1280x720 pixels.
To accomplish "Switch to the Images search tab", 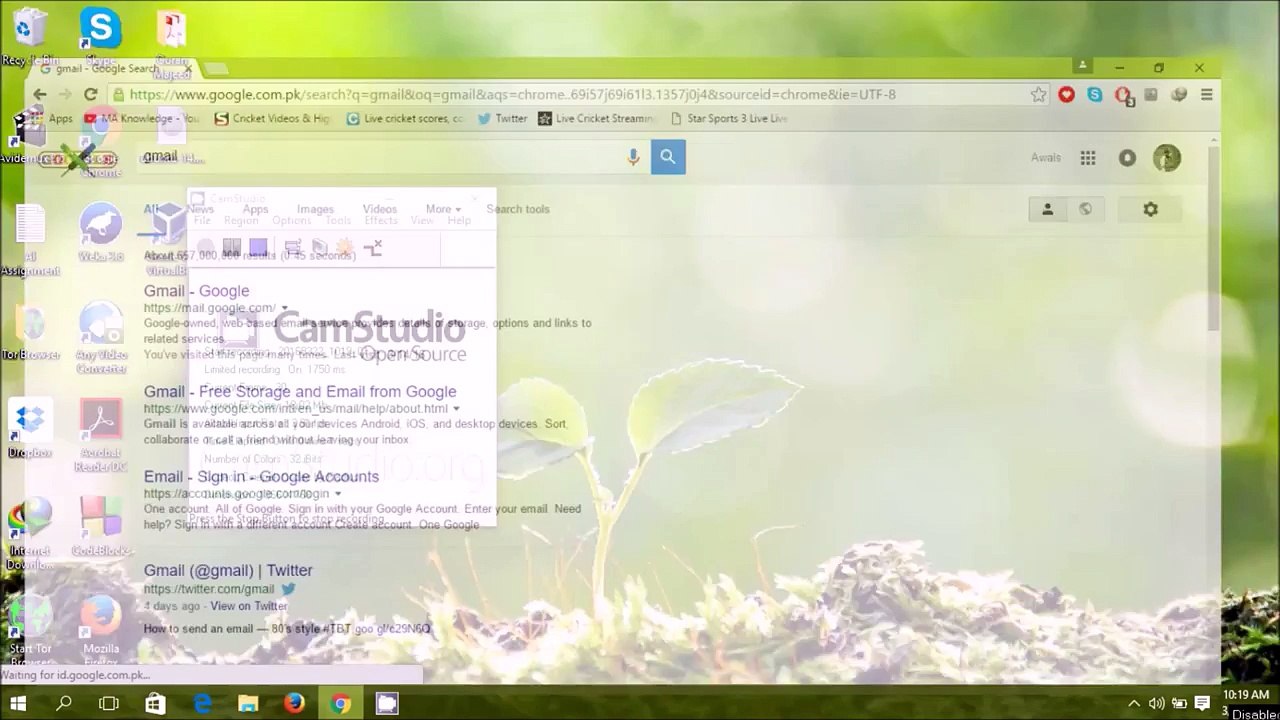I will [x=315, y=209].
